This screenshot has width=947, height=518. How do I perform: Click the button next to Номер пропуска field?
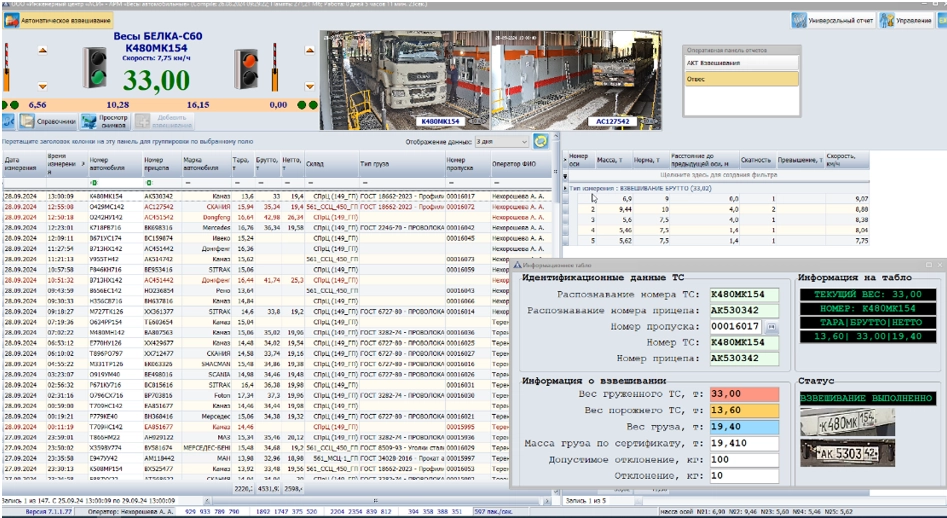coord(771,326)
